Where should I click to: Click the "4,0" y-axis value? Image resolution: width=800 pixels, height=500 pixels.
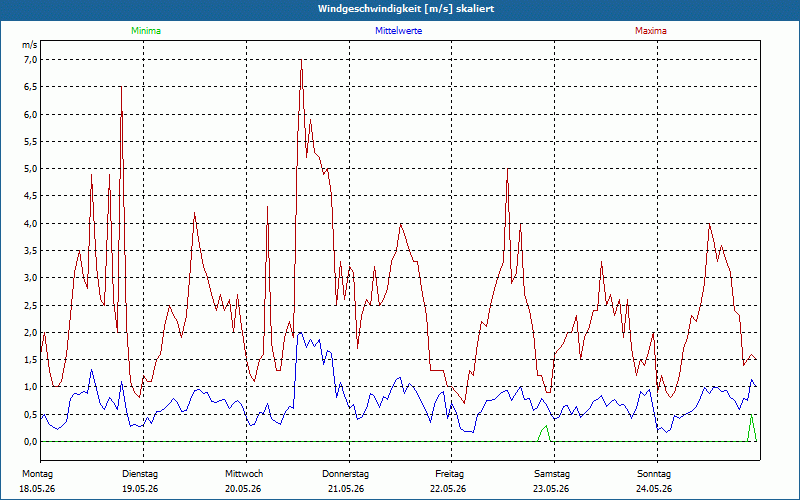(x=31, y=223)
